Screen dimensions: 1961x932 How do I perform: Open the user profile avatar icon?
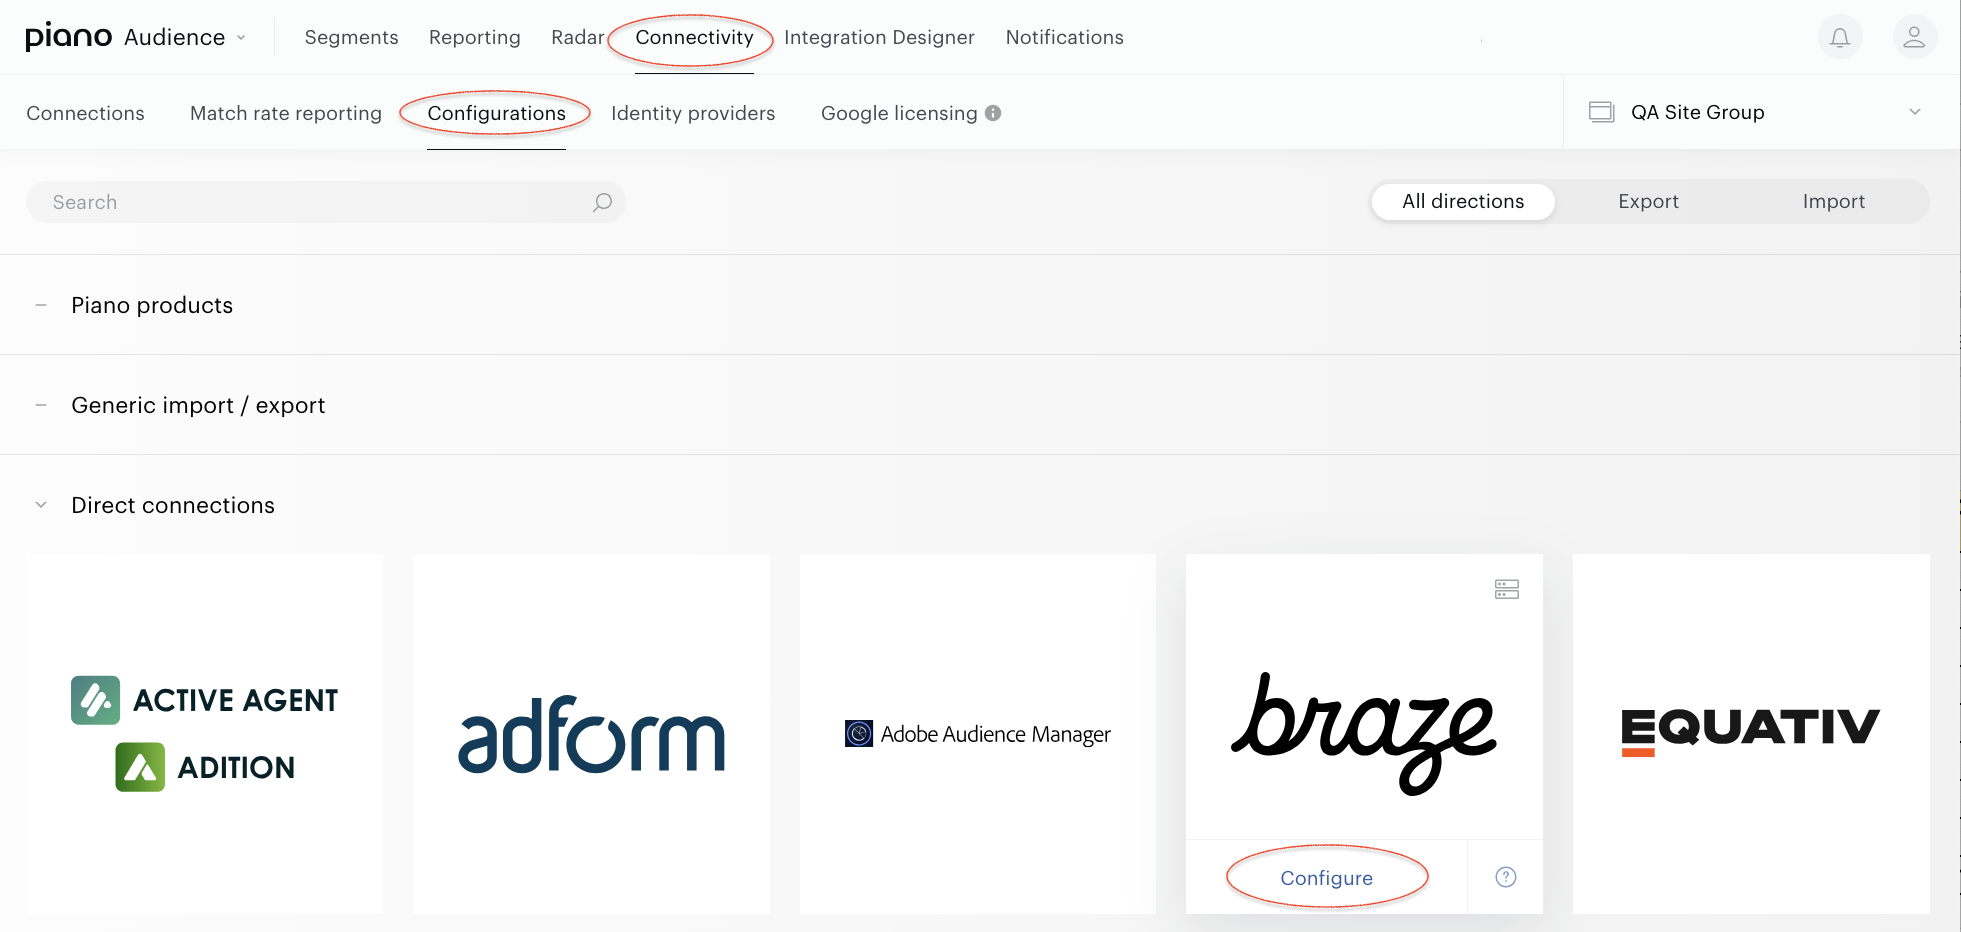pyautogui.click(x=1914, y=38)
